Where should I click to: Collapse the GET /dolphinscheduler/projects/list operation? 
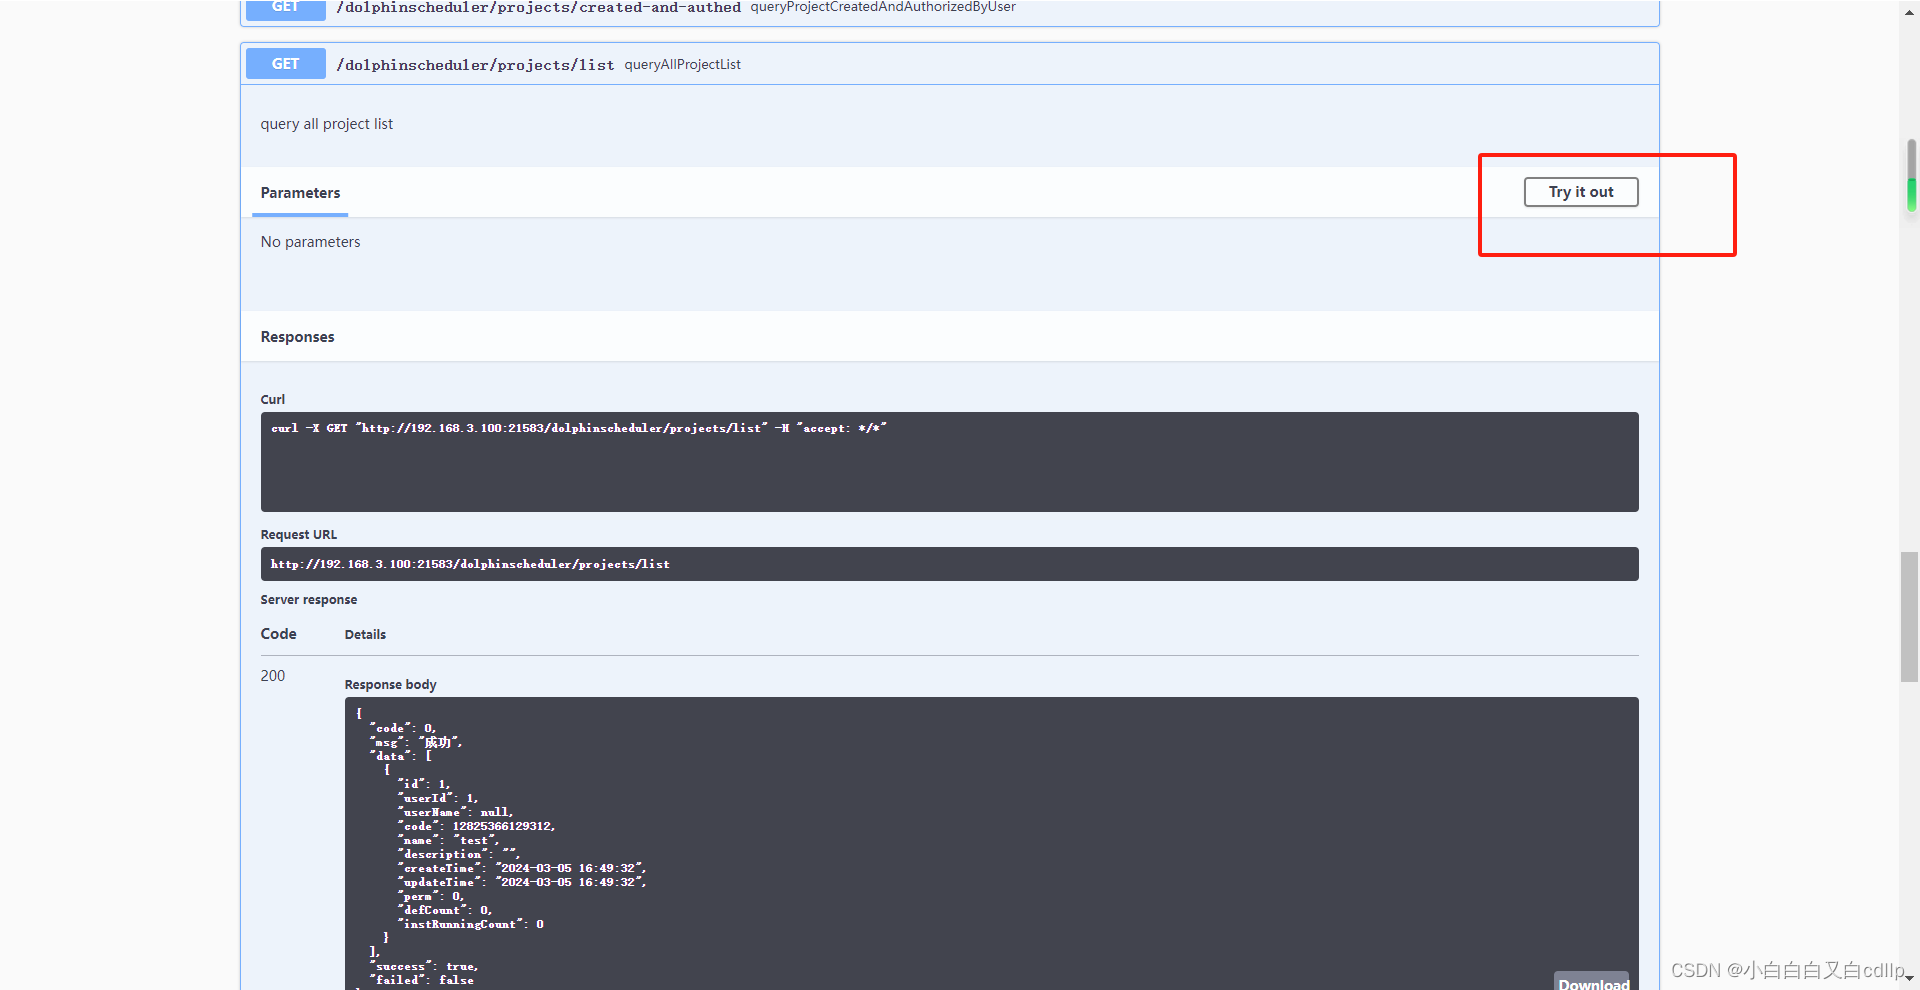tap(949, 64)
